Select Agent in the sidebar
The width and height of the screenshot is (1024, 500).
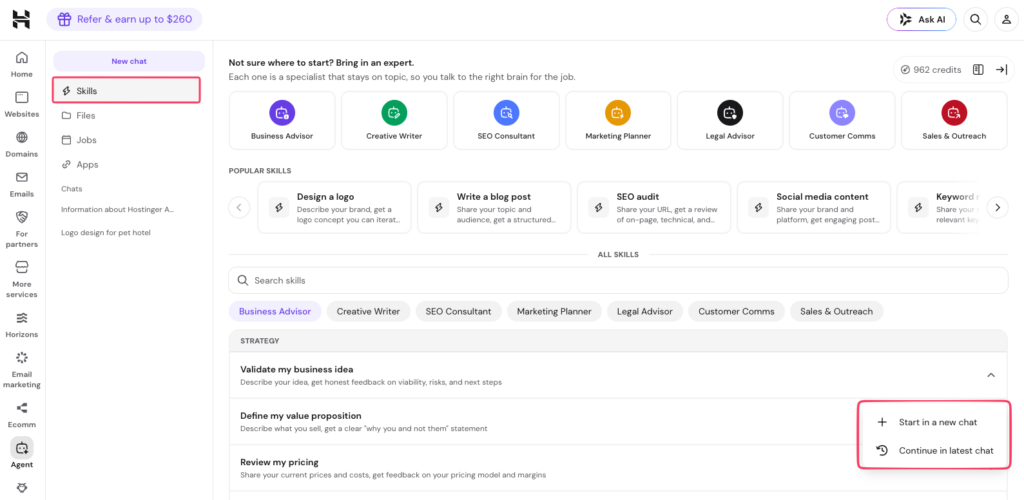(22, 454)
